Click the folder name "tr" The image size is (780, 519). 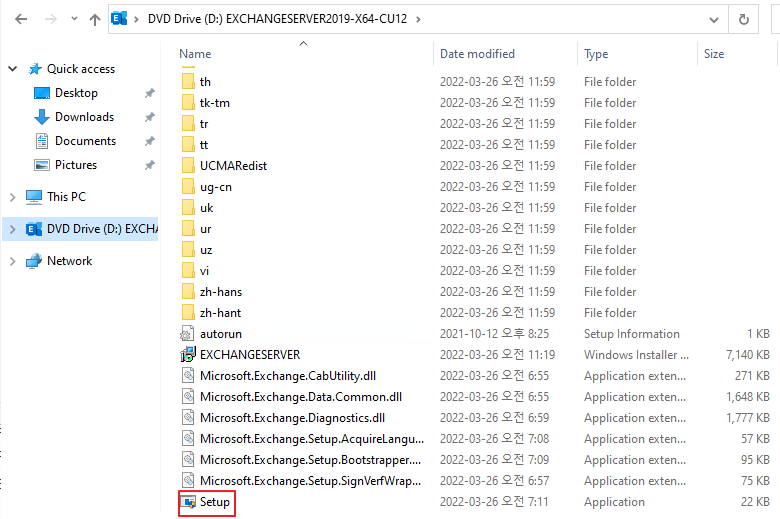204,124
